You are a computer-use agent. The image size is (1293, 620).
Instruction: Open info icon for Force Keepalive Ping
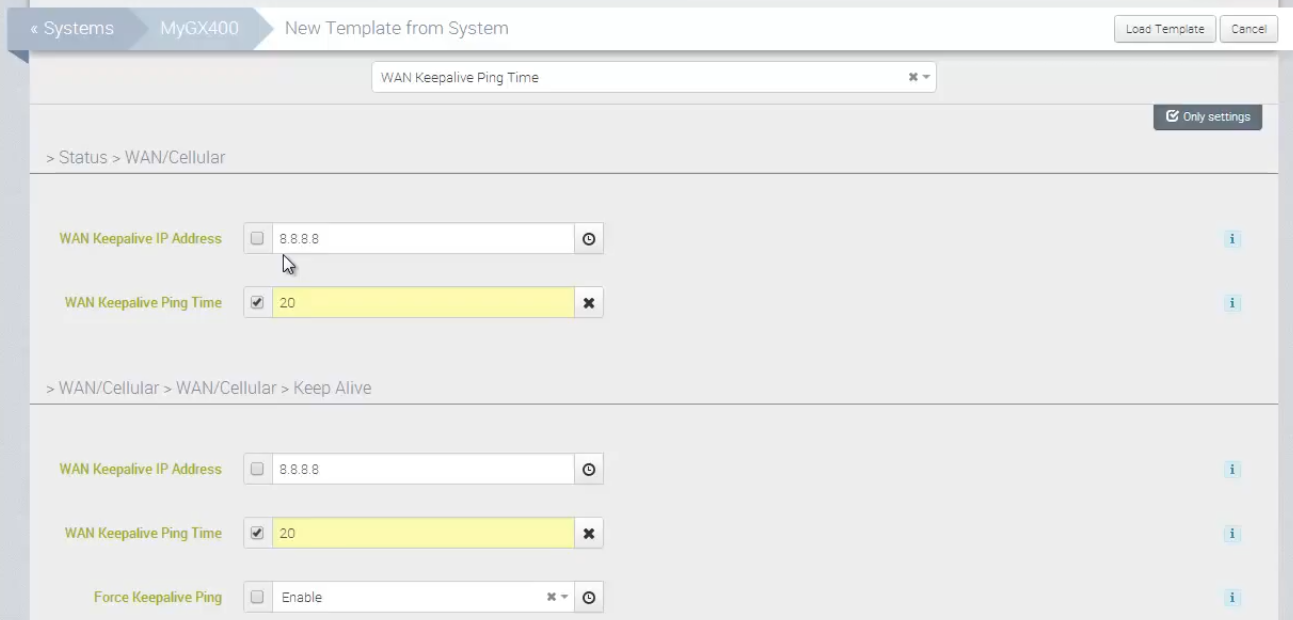pyautogui.click(x=1232, y=598)
